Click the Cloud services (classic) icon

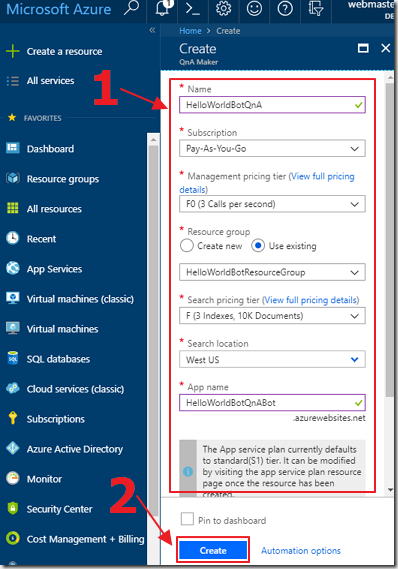click(x=13, y=388)
